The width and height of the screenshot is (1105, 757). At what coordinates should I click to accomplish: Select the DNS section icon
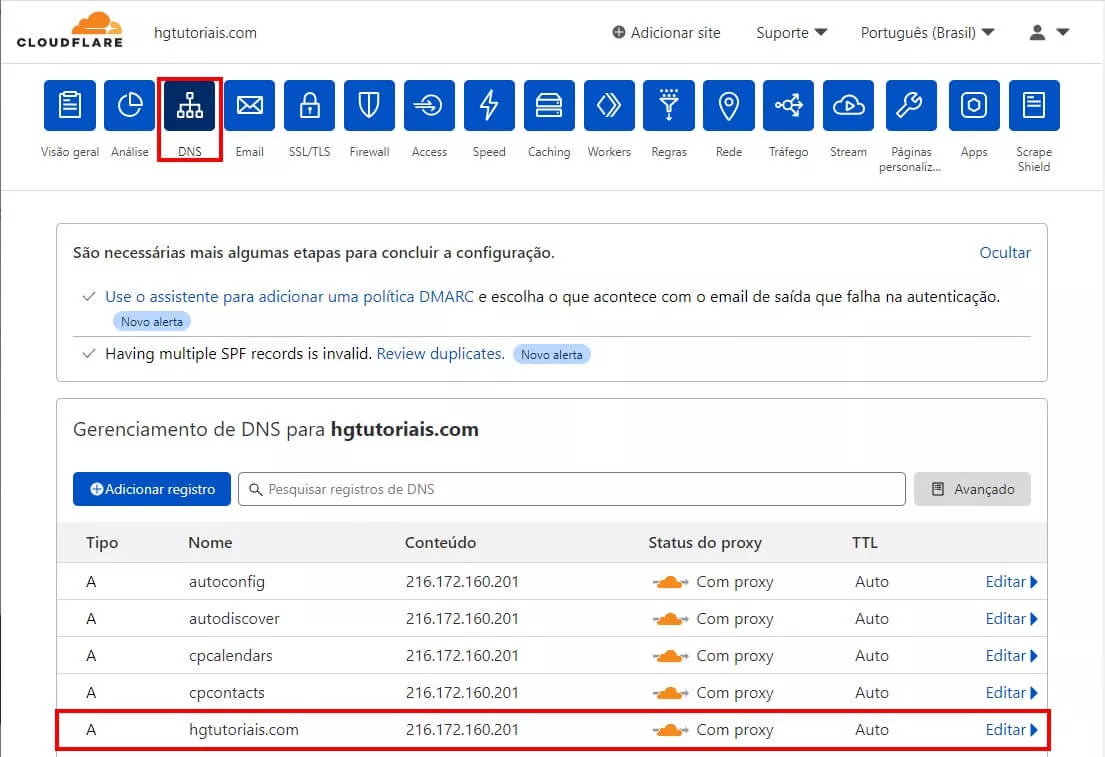coord(190,106)
